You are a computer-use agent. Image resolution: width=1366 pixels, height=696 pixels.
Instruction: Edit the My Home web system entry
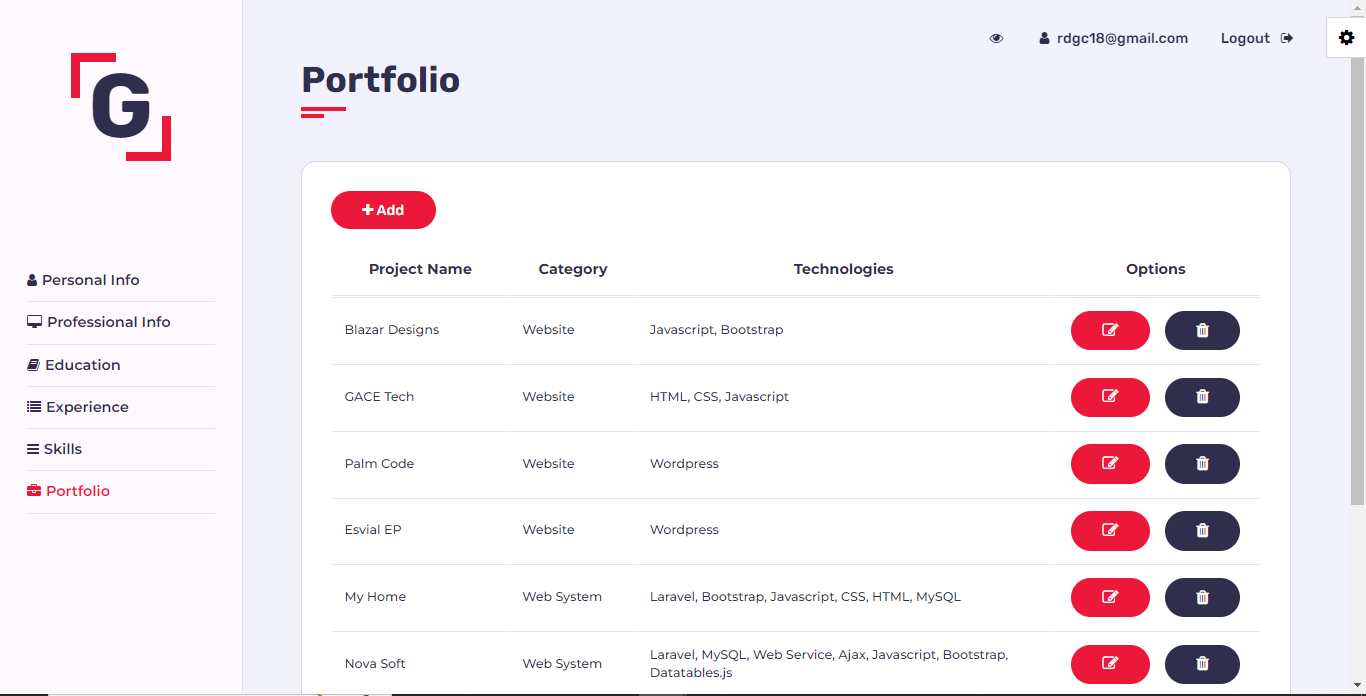pos(1110,597)
